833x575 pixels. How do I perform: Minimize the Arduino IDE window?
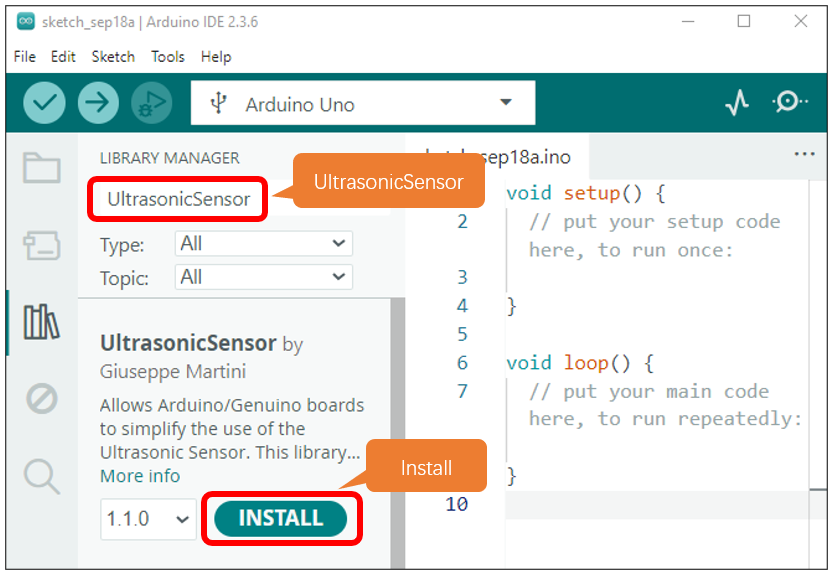pos(688,21)
